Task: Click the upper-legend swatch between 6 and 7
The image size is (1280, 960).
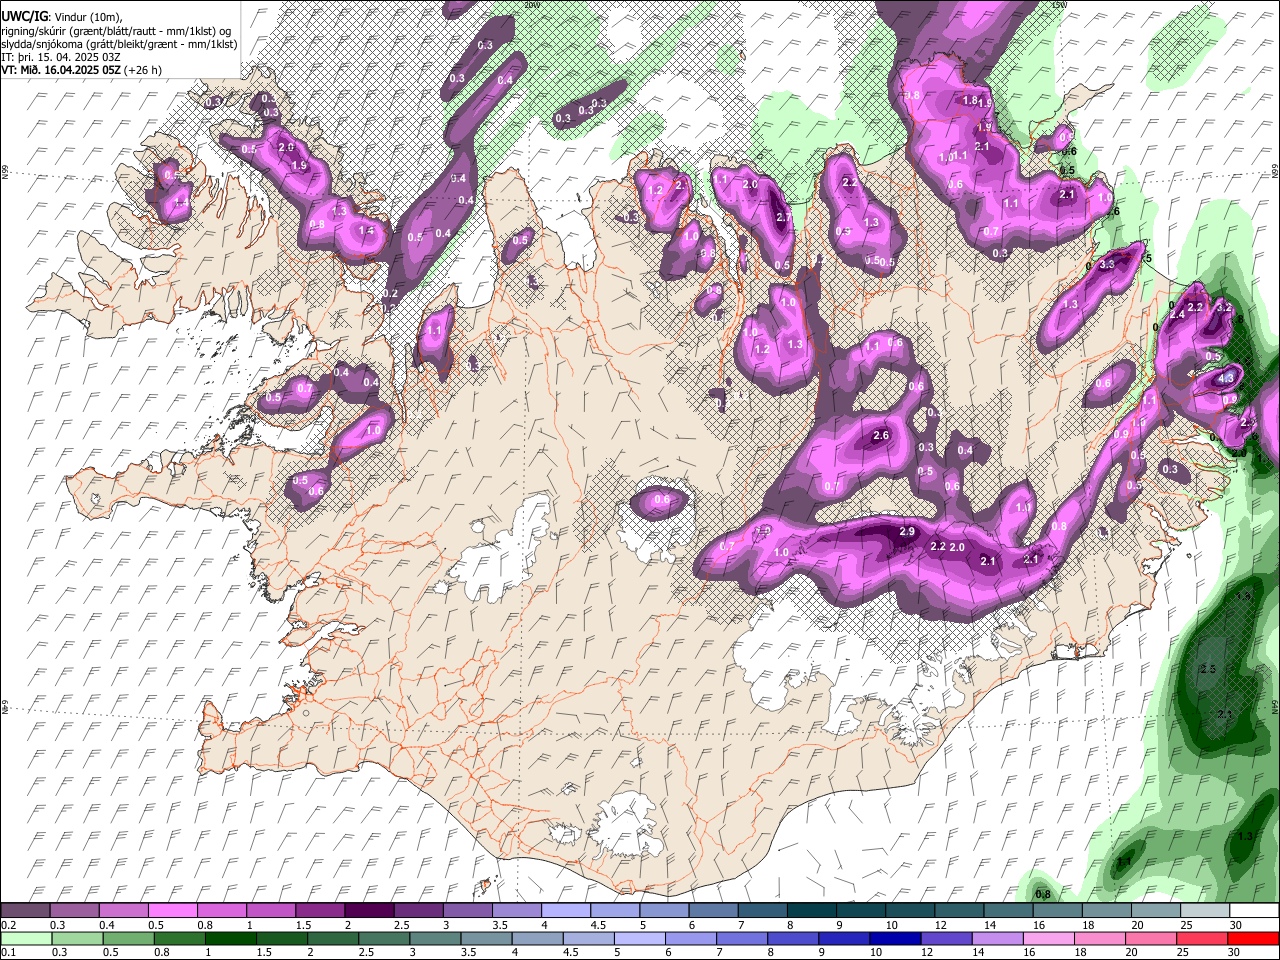Action: click(x=711, y=911)
